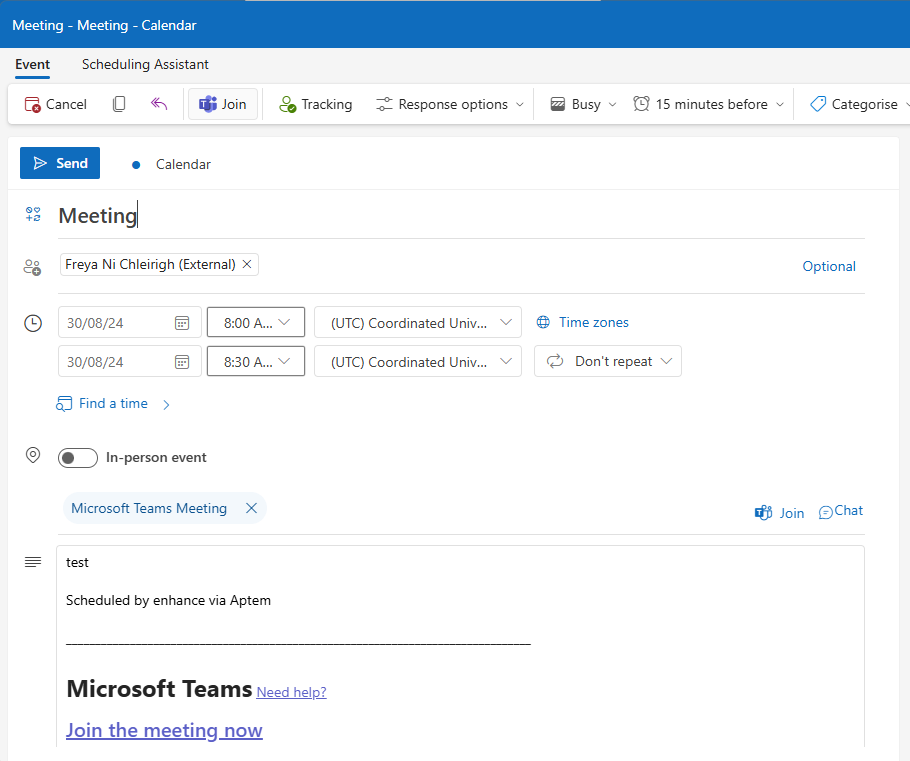Toggle the In-person event switch
Screen dimensions: 910x761
pos(78,458)
